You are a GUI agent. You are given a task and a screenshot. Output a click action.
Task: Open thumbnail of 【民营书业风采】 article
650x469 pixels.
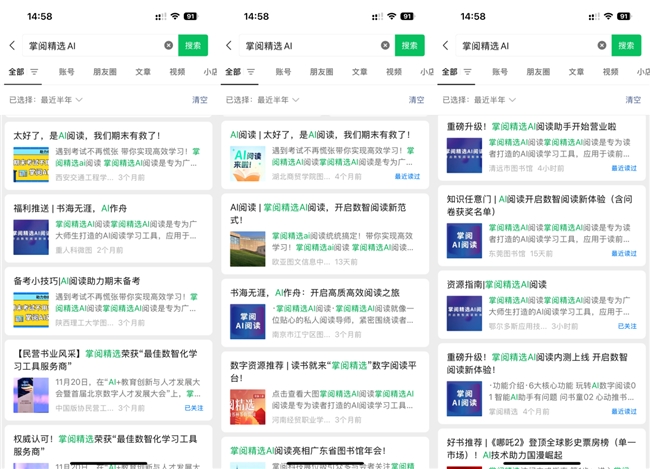pyautogui.click(x=31, y=395)
